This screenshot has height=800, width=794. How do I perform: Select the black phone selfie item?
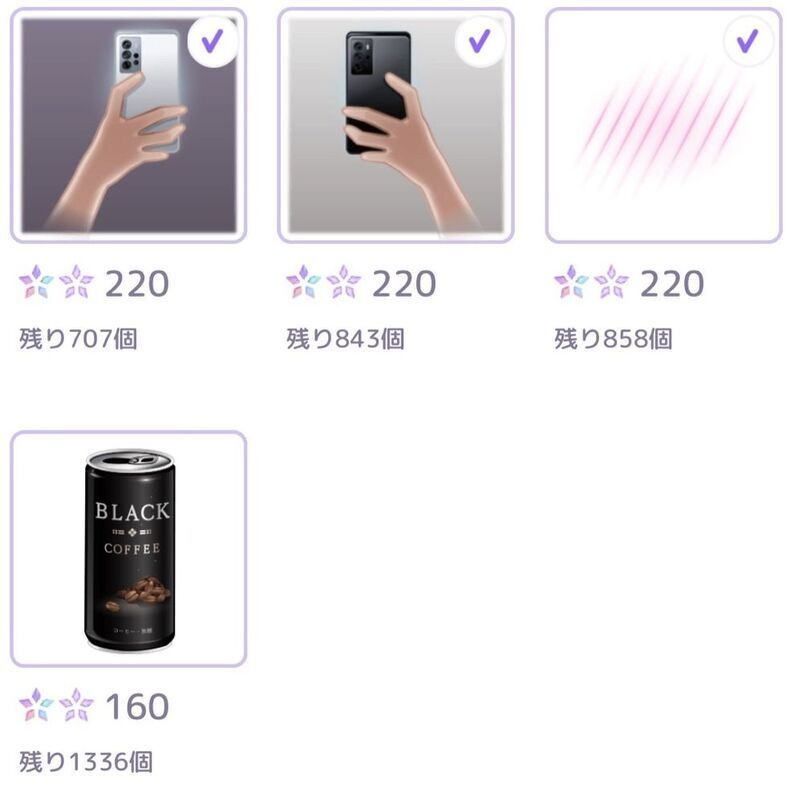[395, 126]
